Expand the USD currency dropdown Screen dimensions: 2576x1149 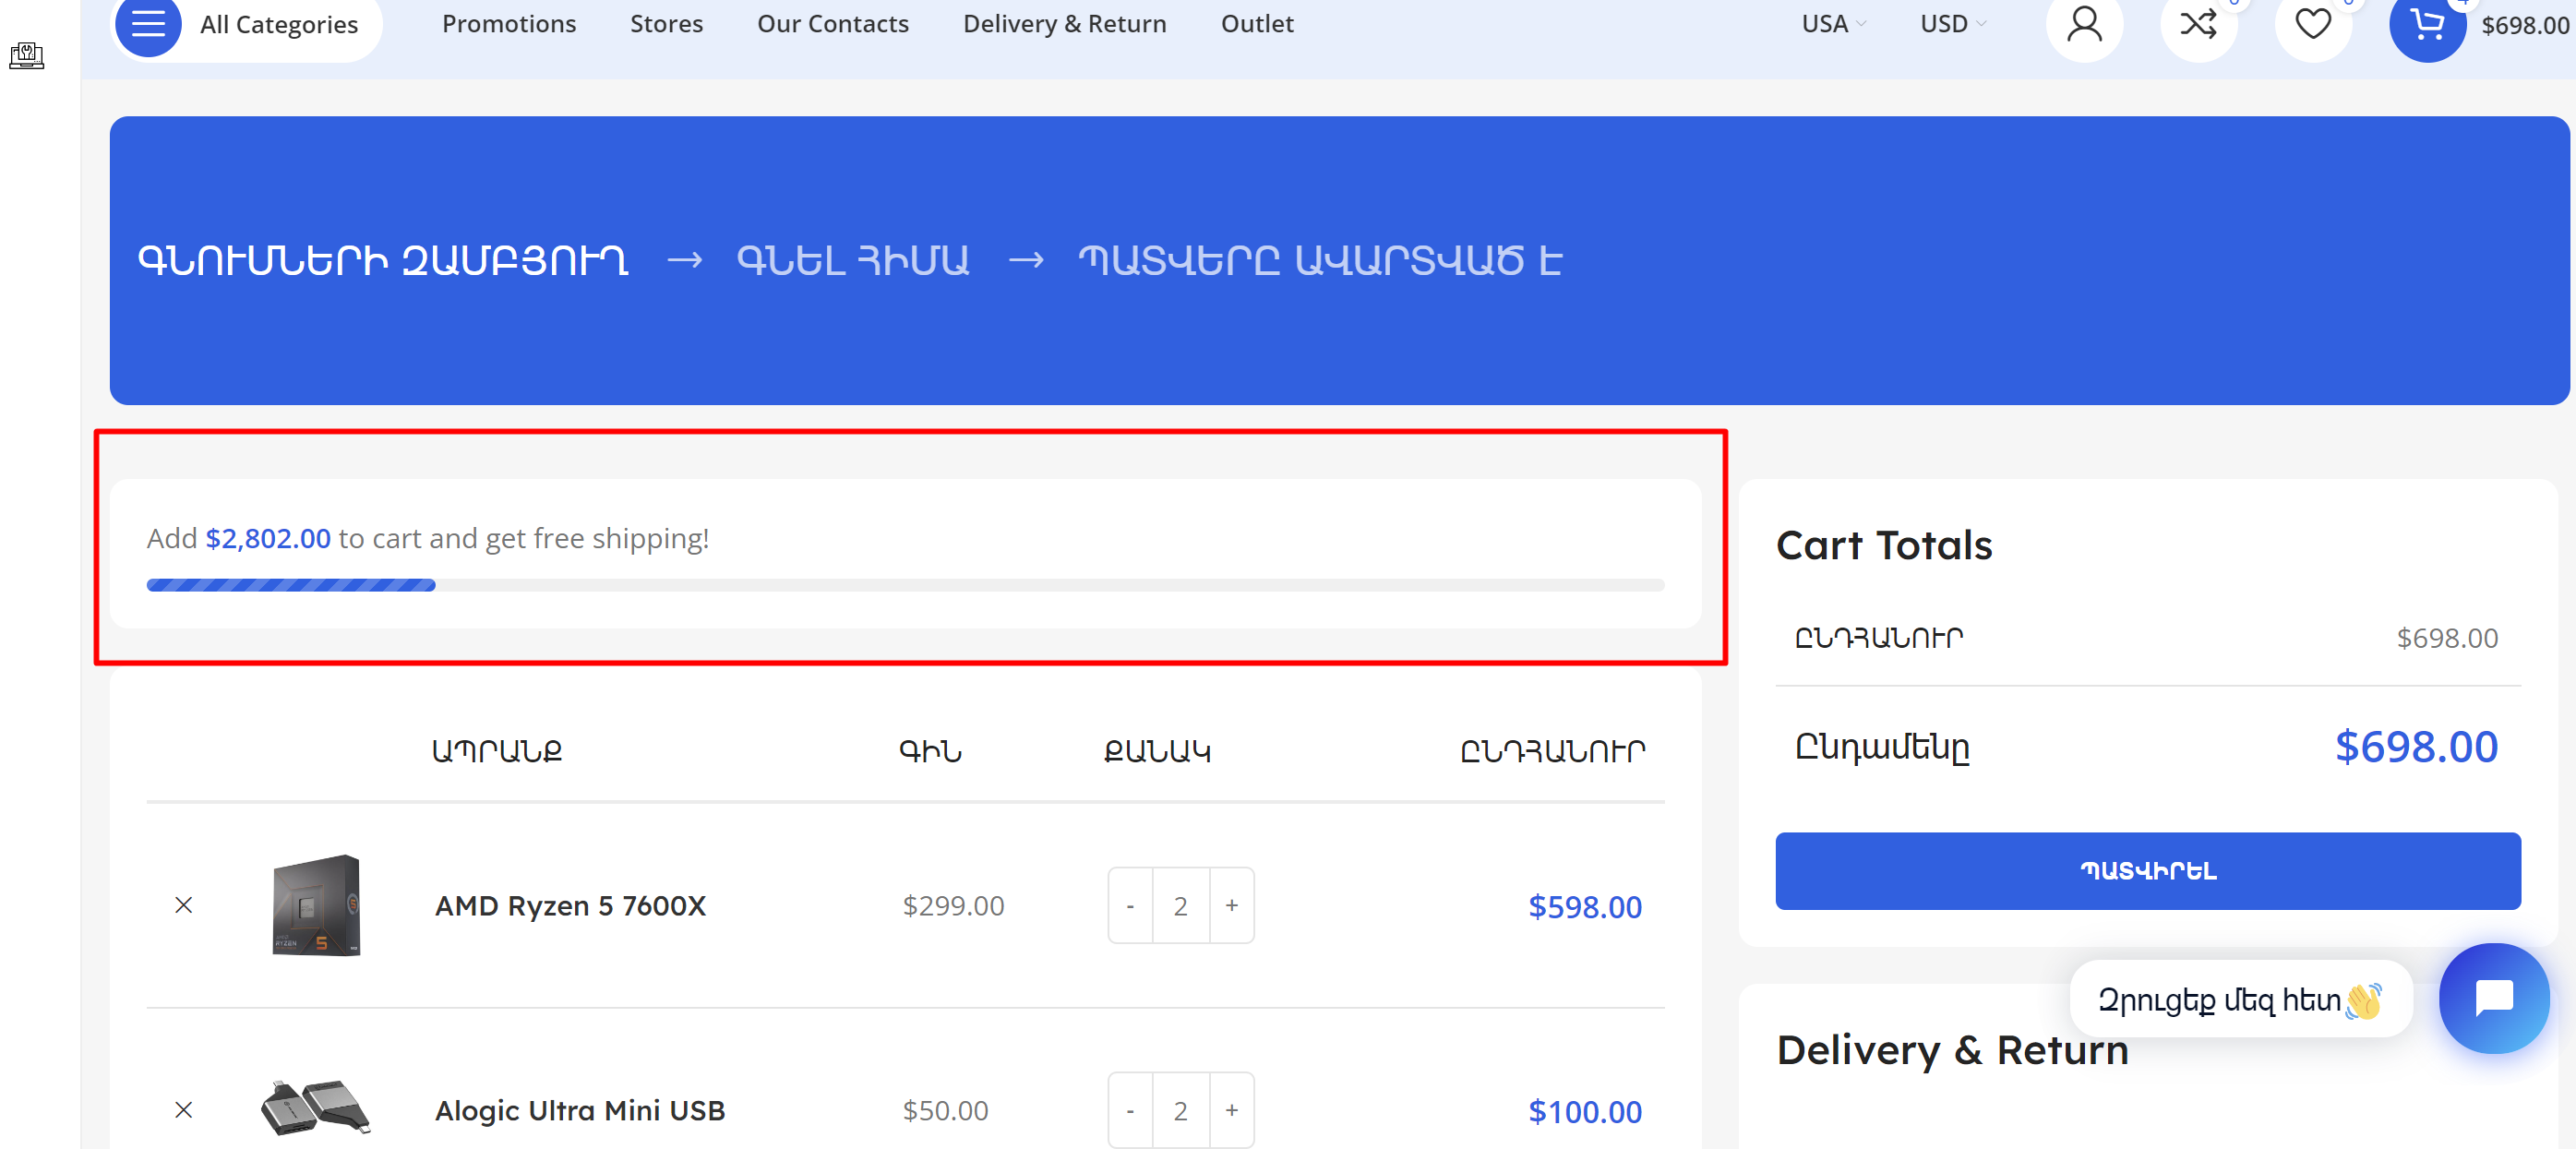point(1952,24)
